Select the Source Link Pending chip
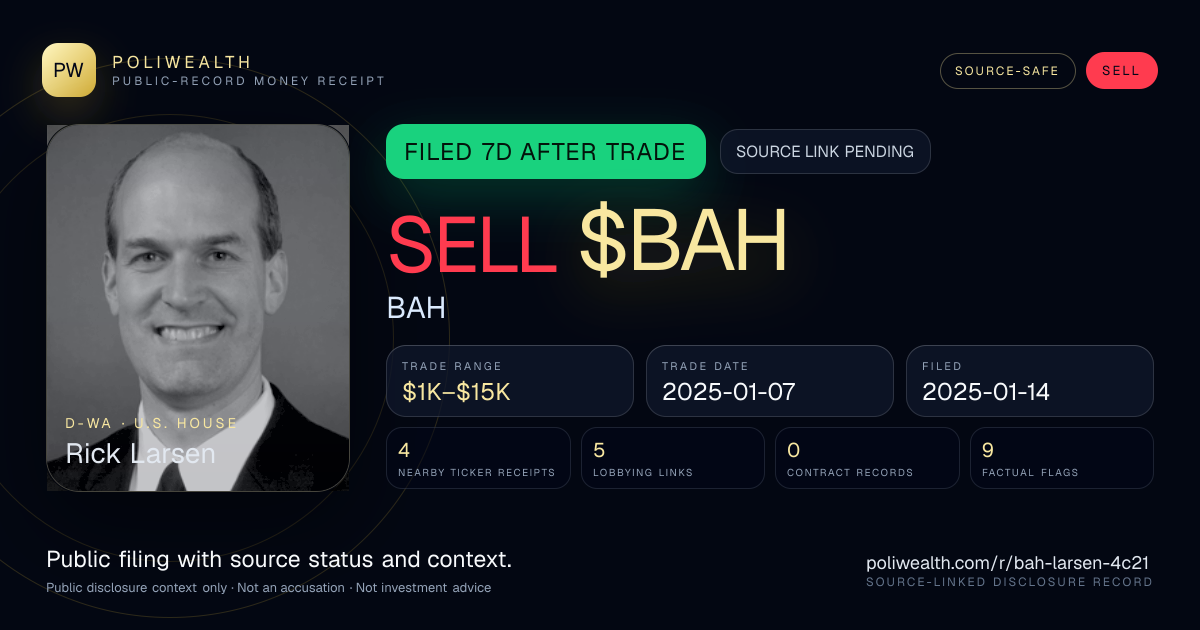This screenshot has width=1200, height=630. [x=825, y=152]
